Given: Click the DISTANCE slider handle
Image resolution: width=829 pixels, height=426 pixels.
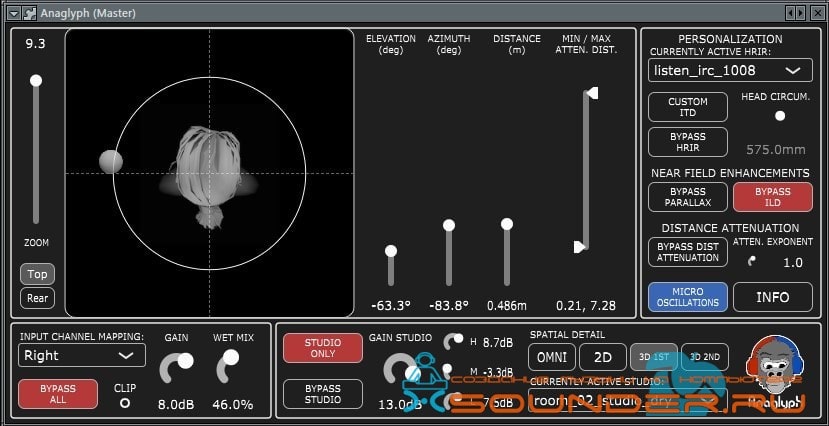Looking at the screenshot, I should pyautogui.click(x=506, y=224).
